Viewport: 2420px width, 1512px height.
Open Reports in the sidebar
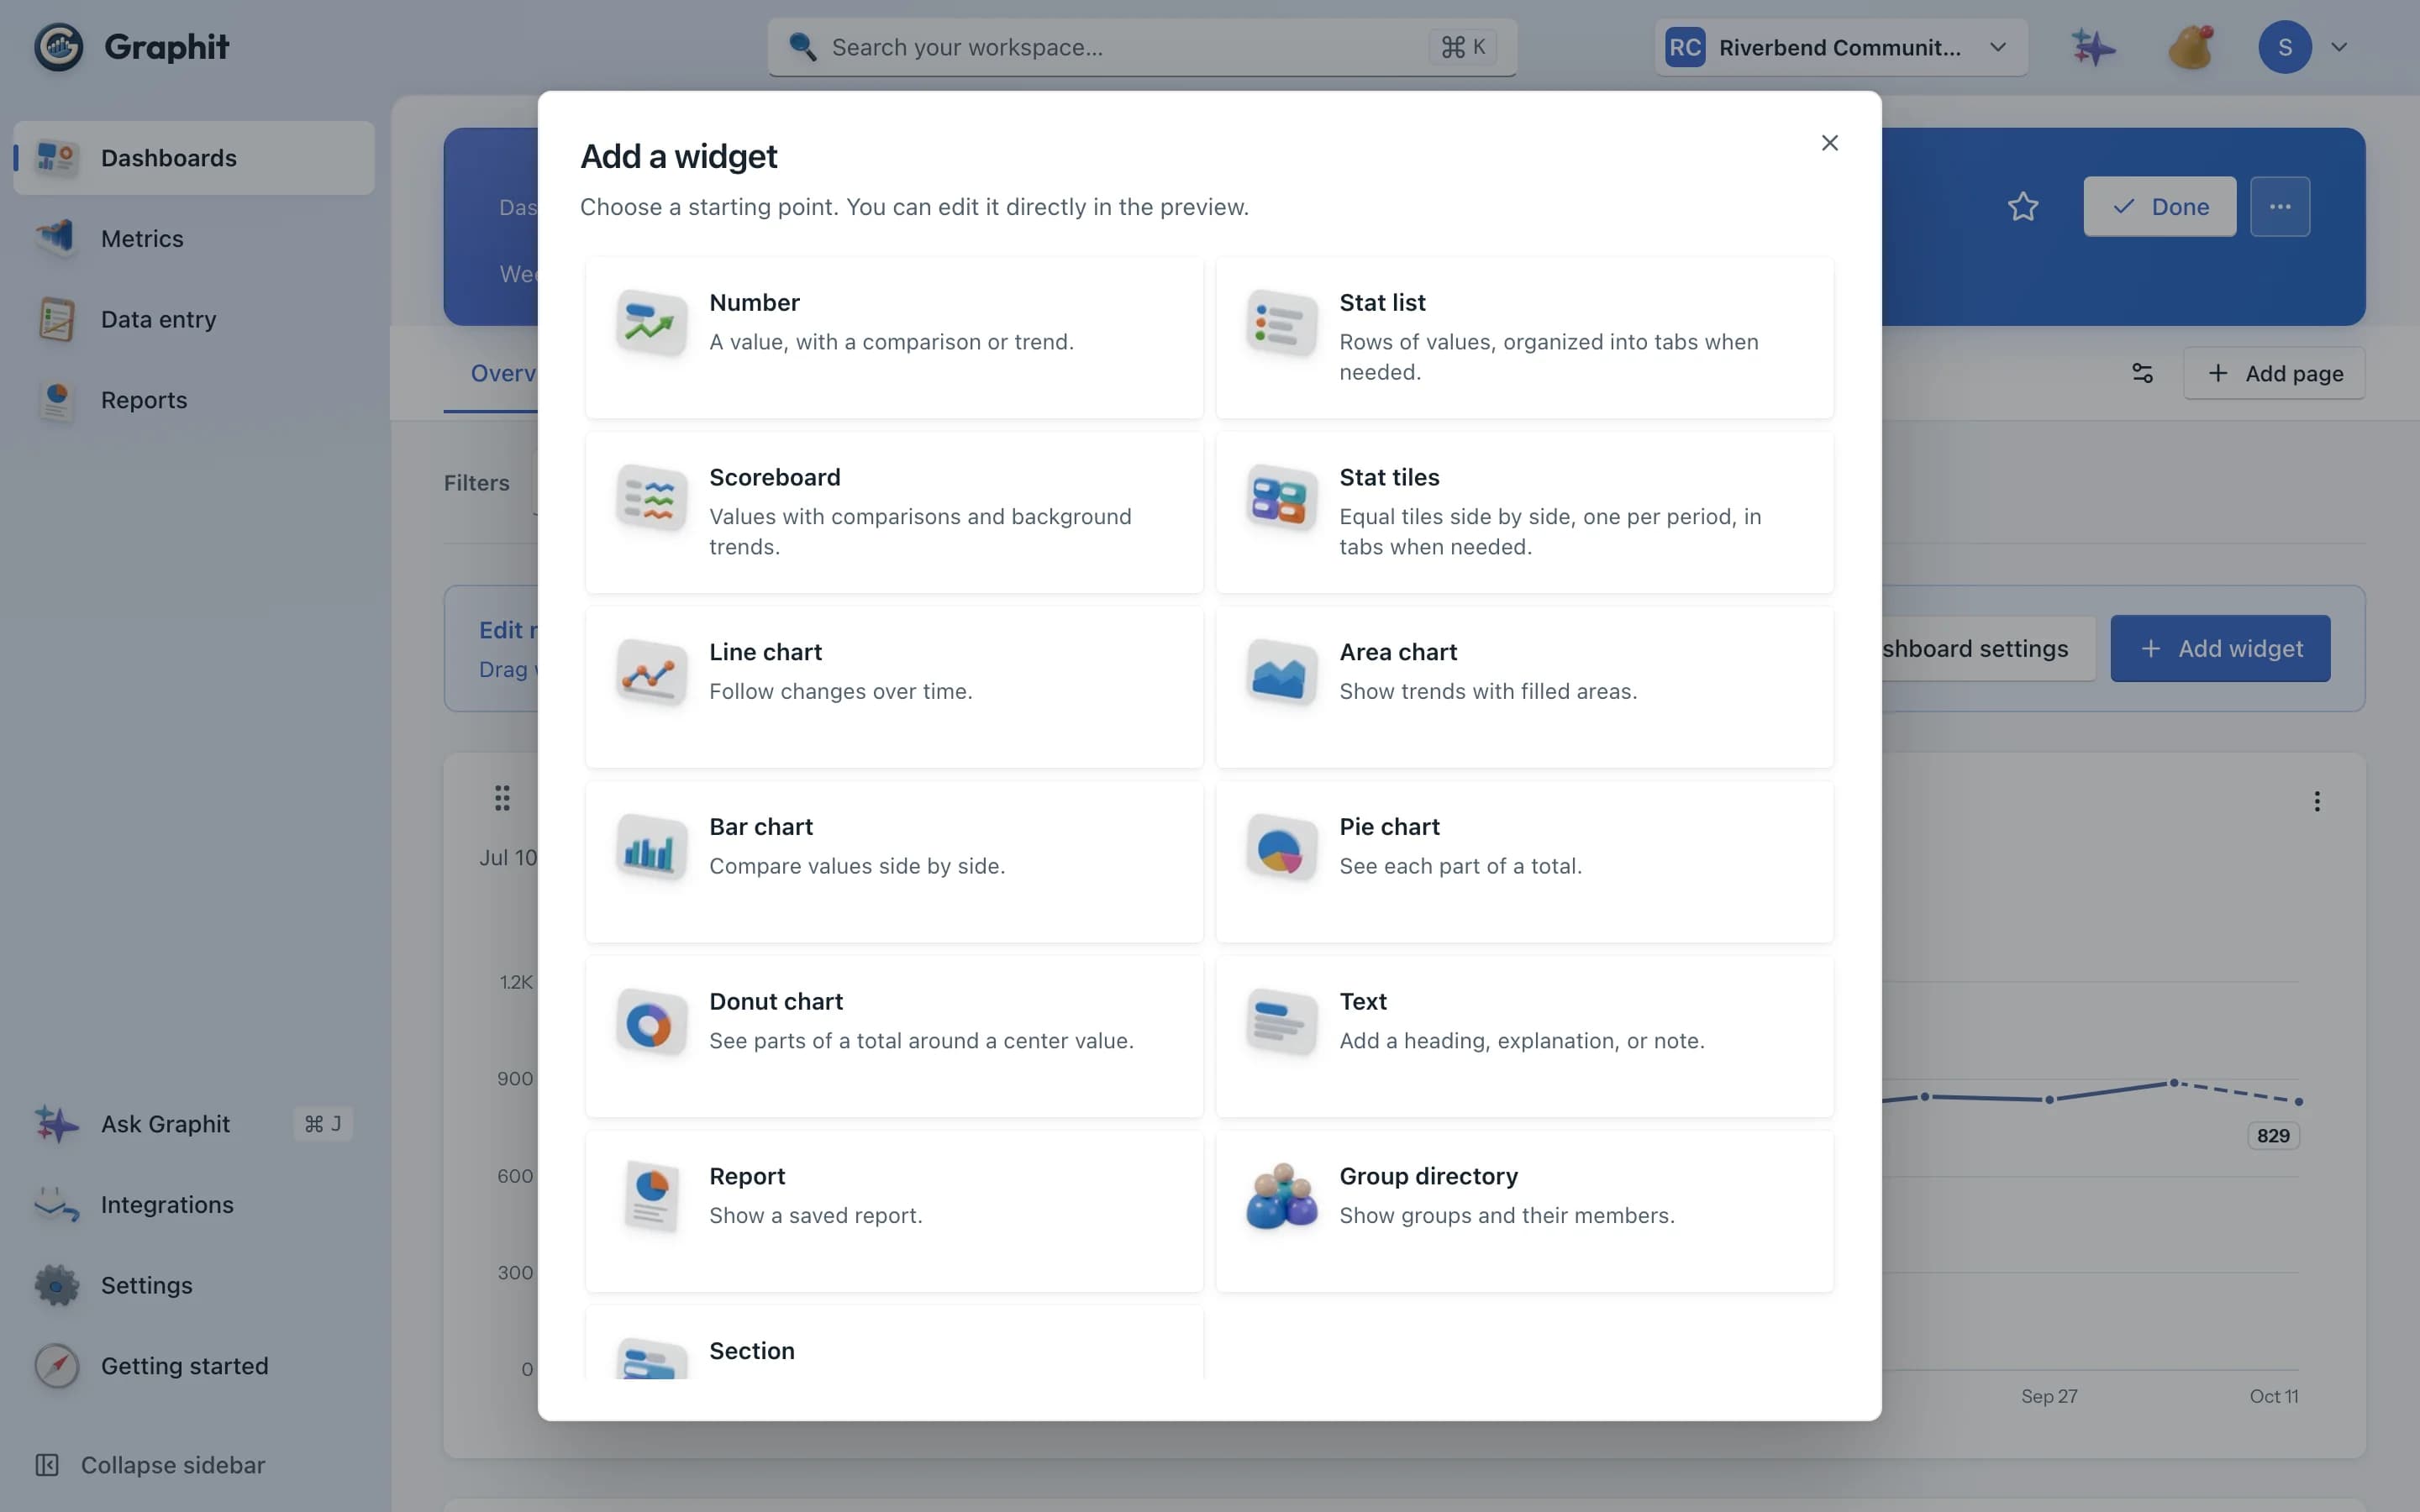[194, 400]
